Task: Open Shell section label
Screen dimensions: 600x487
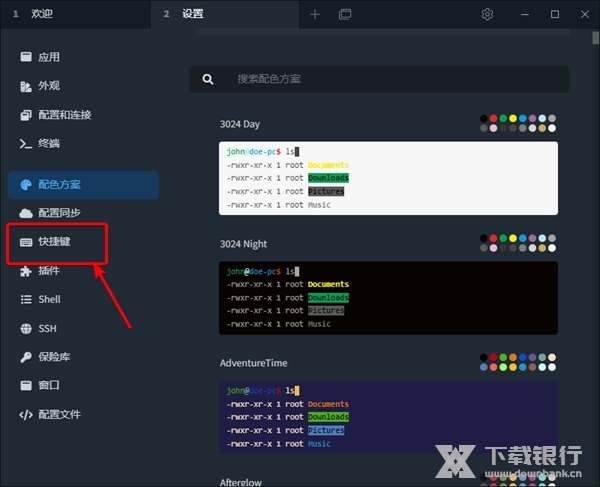Action: [49, 299]
